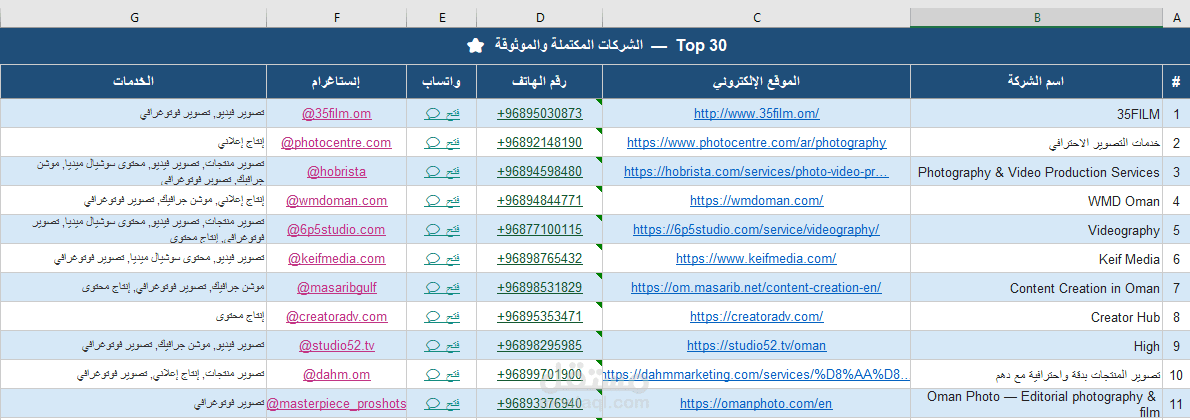Open the photocentre.com/ar/photography website link
The width and height of the screenshot is (1190, 420).
tap(757, 143)
